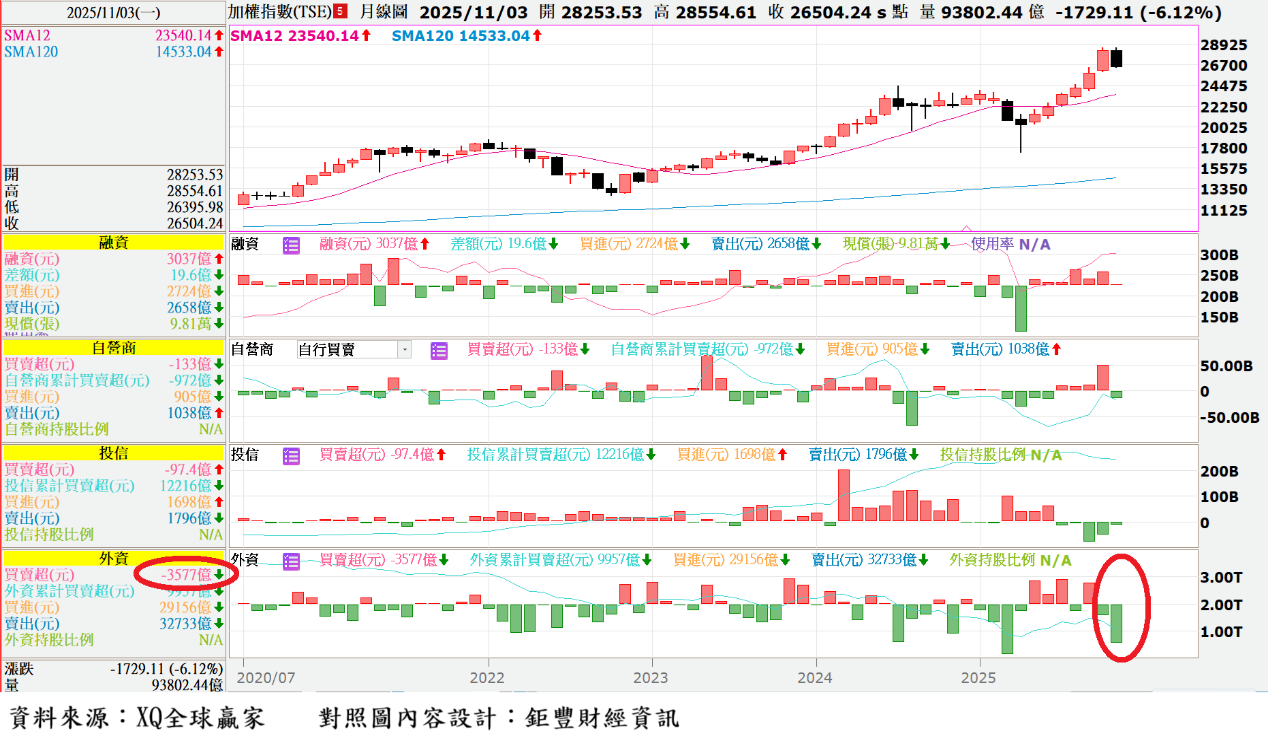Screen dimensions: 1268x741
Task: Select the yellow 投信 header in left sidebar
Action: click(112, 453)
